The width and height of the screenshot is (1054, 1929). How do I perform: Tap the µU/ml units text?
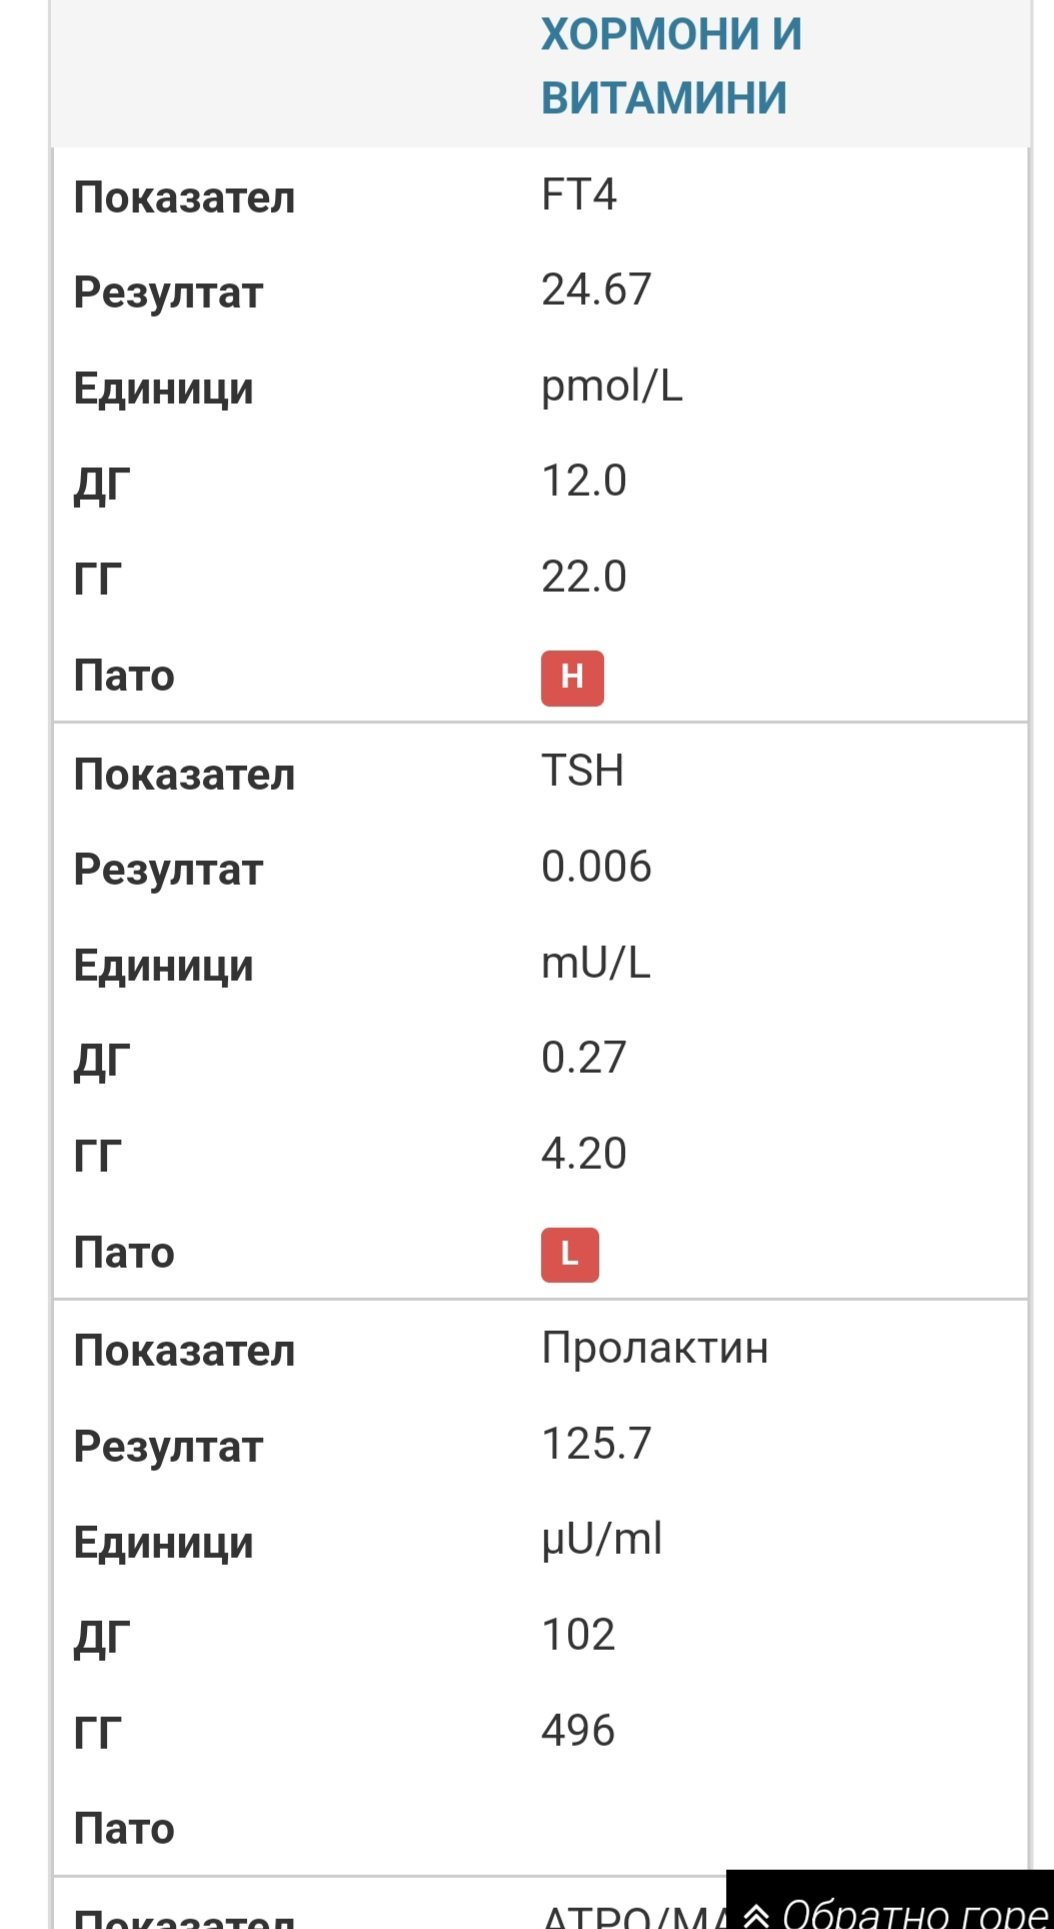click(601, 1540)
